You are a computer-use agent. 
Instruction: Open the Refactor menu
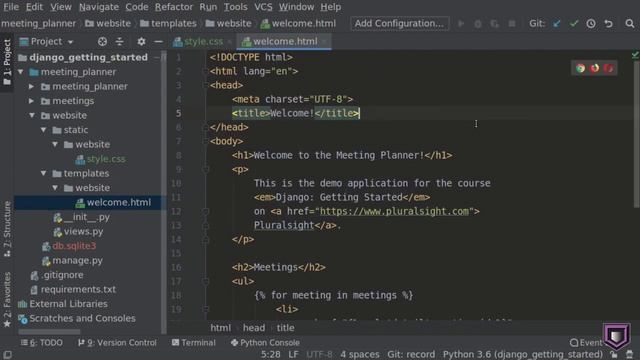point(173,7)
